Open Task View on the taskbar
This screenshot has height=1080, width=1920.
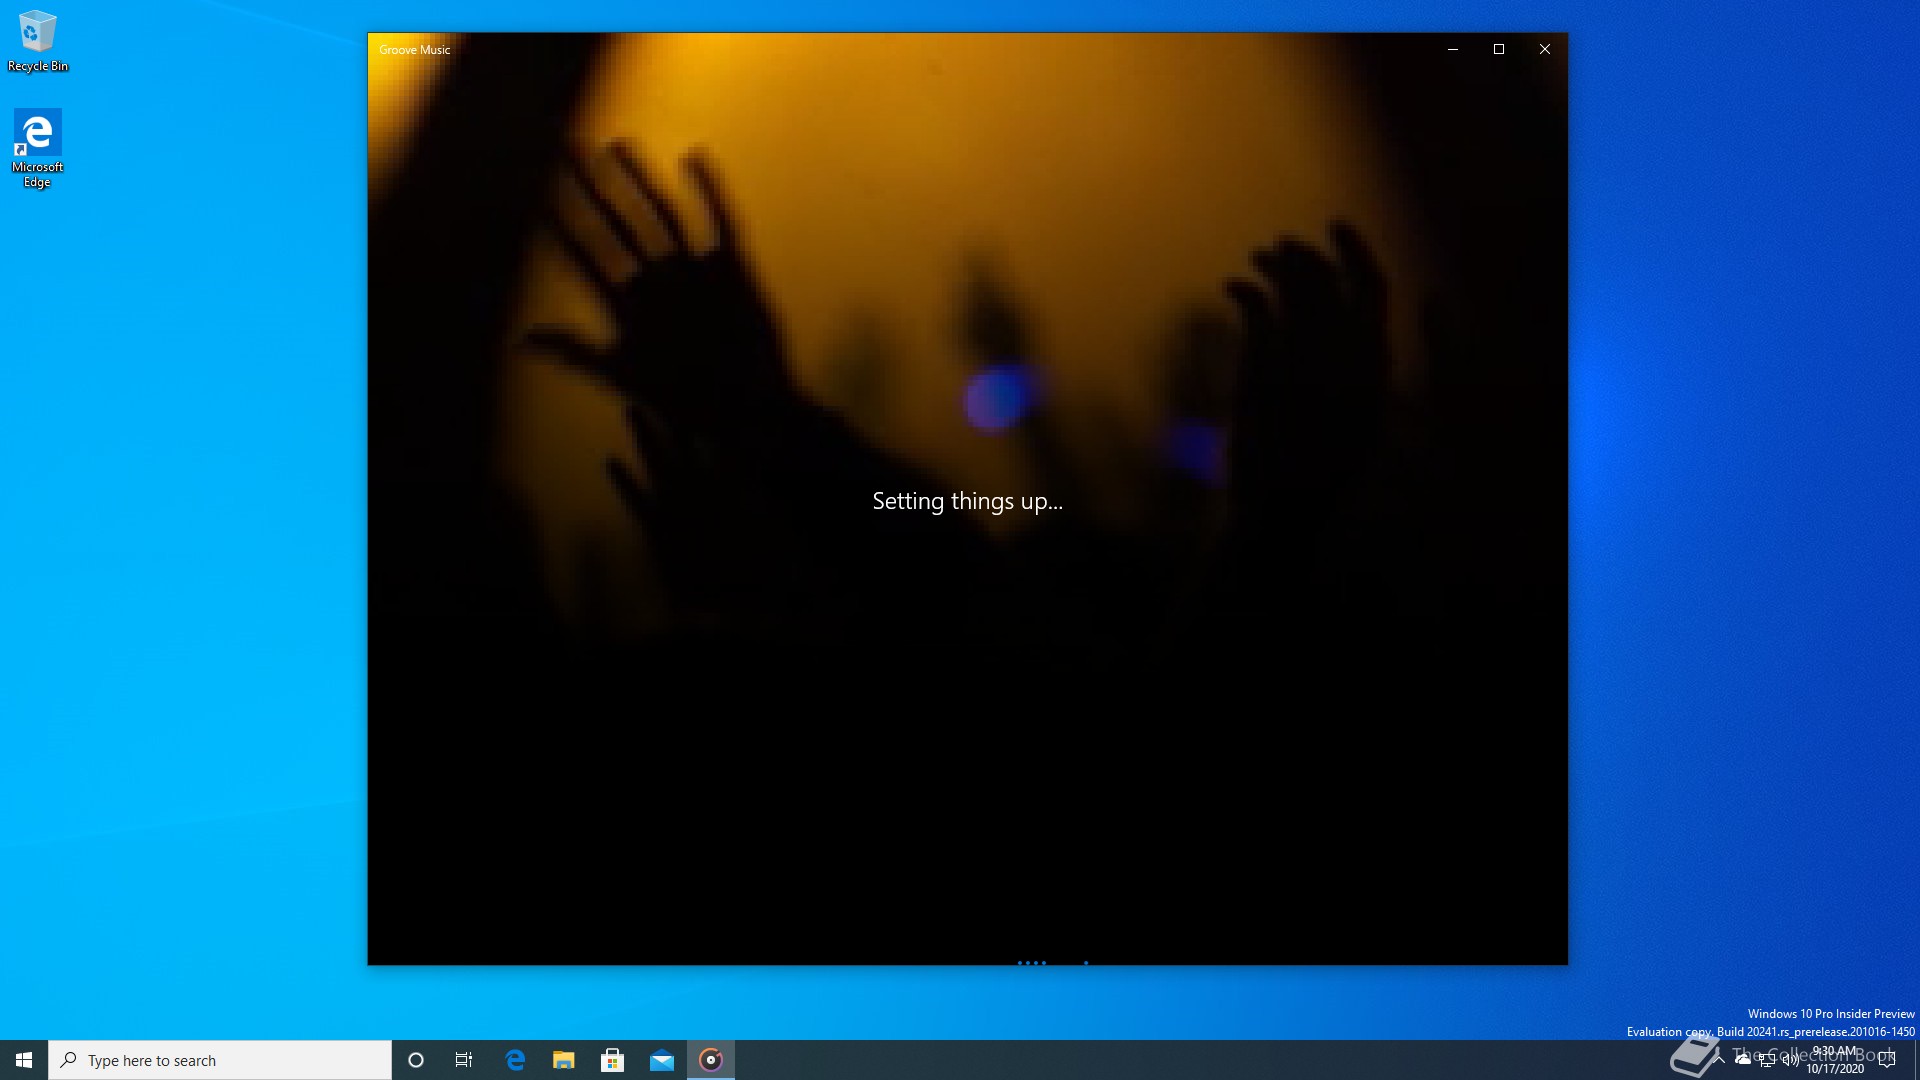(464, 1060)
